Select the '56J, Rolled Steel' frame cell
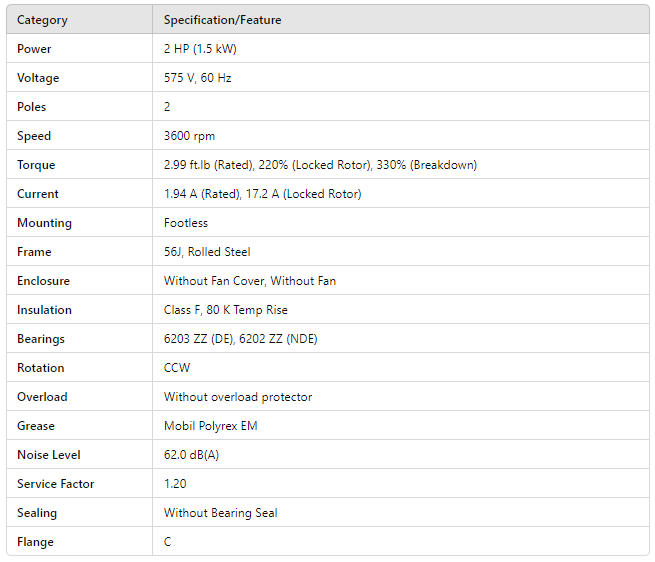Image resolution: width=655 pixels, height=562 pixels. tap(207, 252)
